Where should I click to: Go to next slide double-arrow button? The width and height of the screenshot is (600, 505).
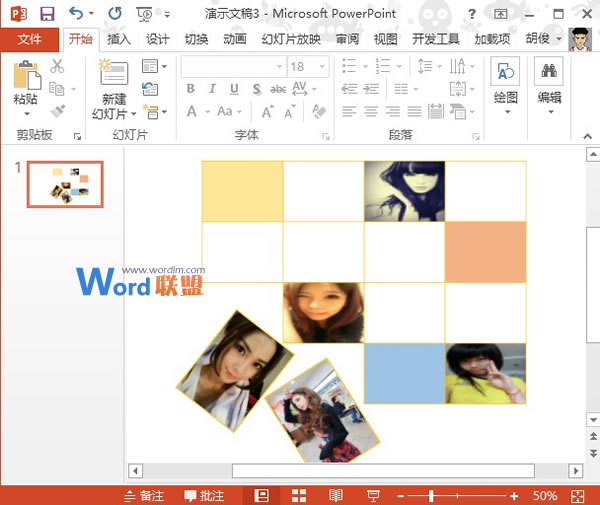[593, 454]
